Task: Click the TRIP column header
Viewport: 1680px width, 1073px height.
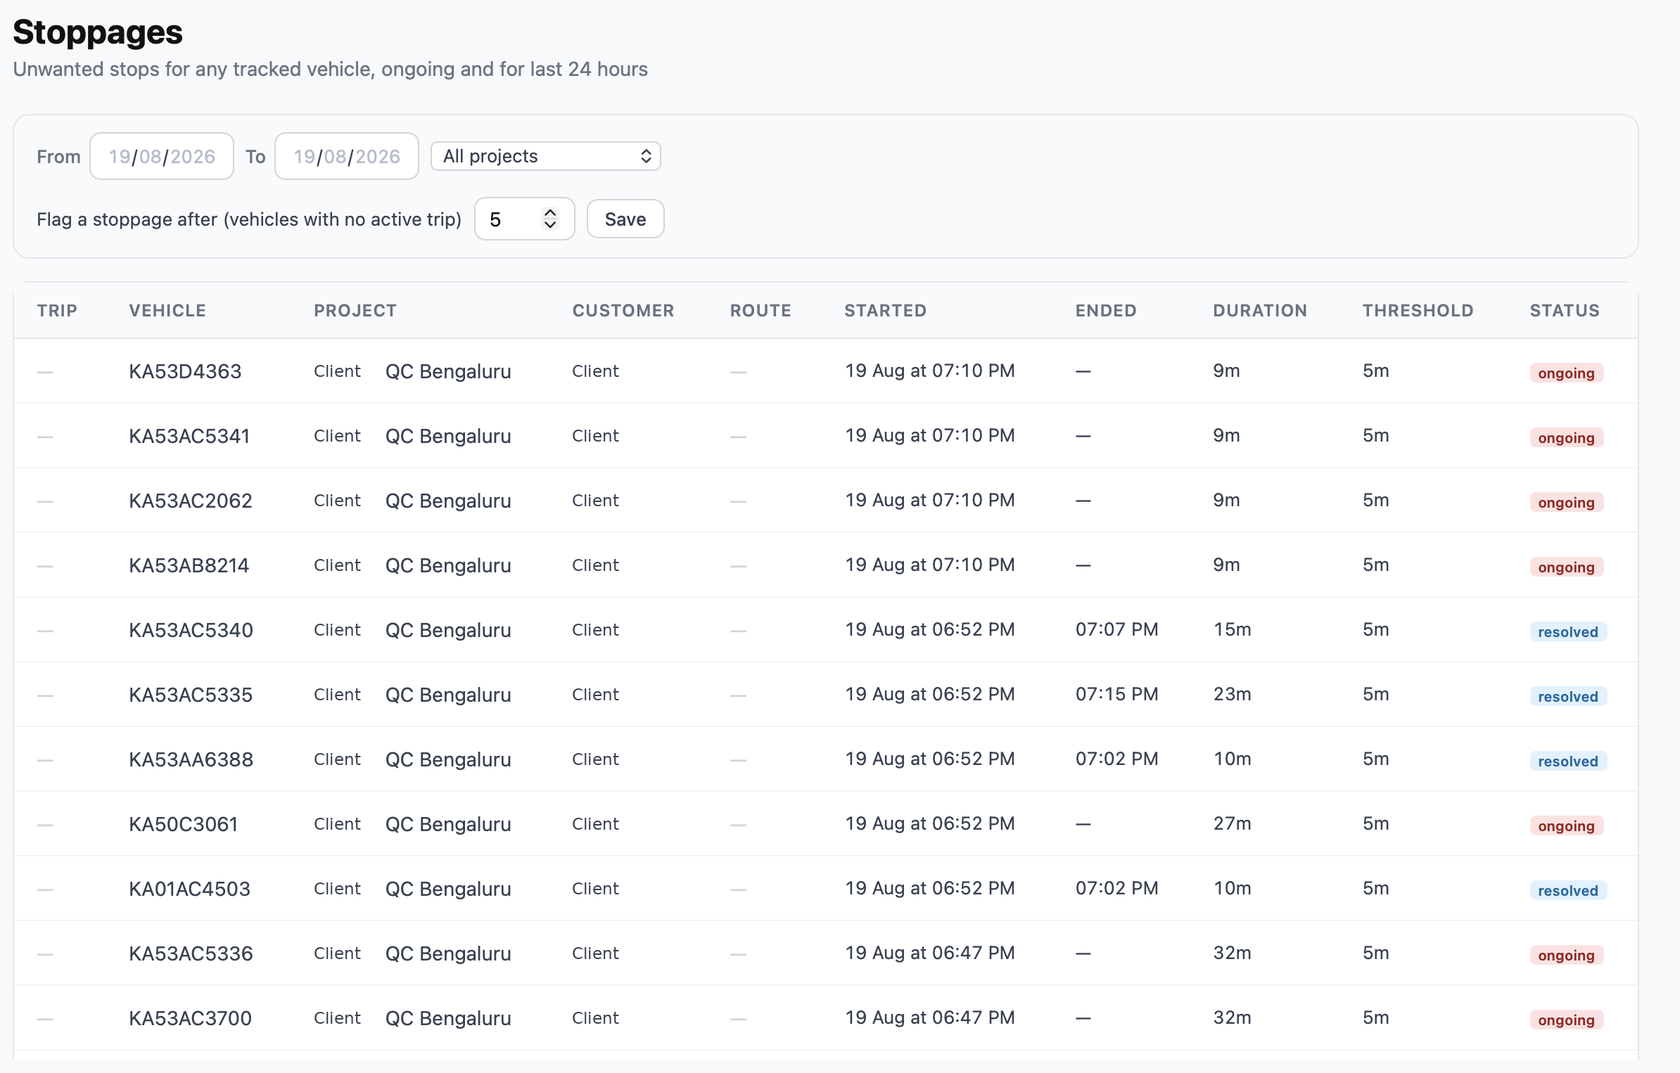Action: pyautogui.click(x=57, y=310)
